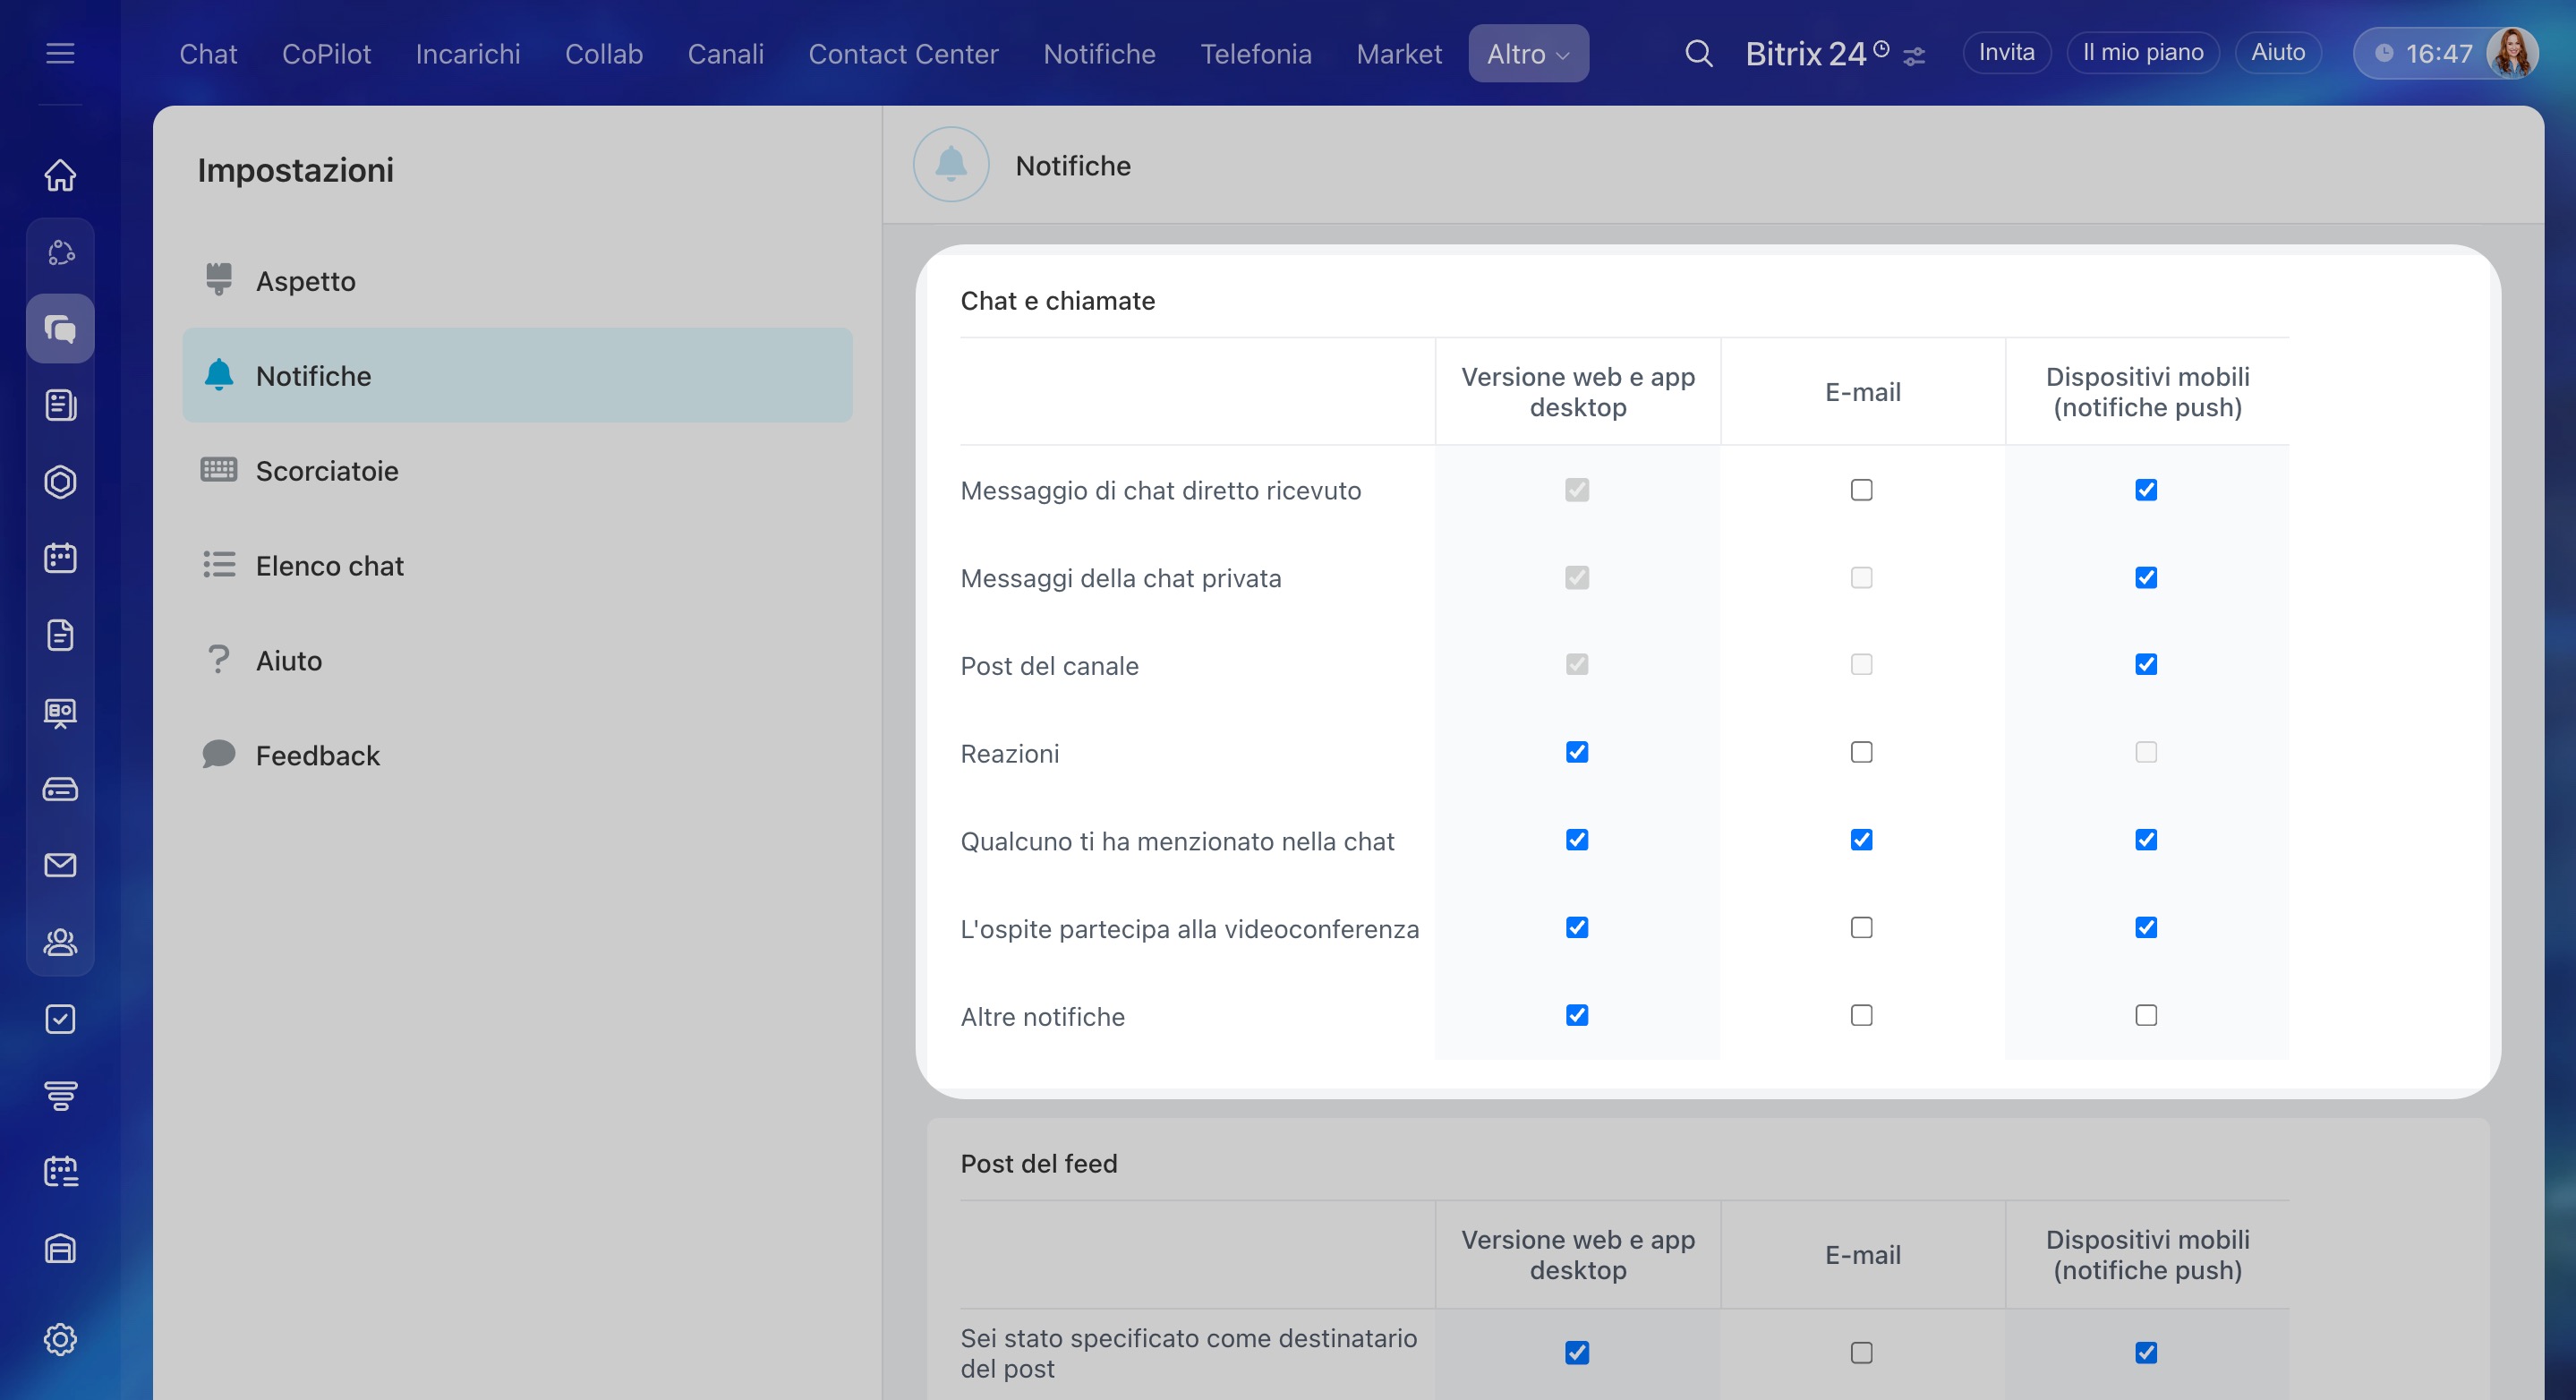Image resolution: width=2576 pixels, height=1400 pixels.
Task: Disable e-mail for chat mention notifications
Action: point(1861,840)
